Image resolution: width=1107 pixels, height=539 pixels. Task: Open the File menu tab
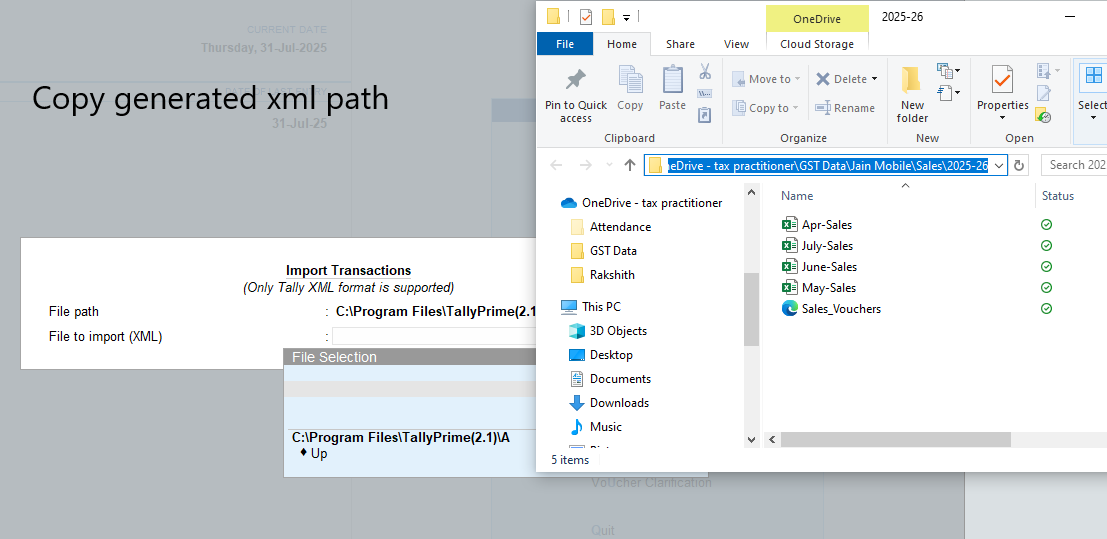point(565,44)
